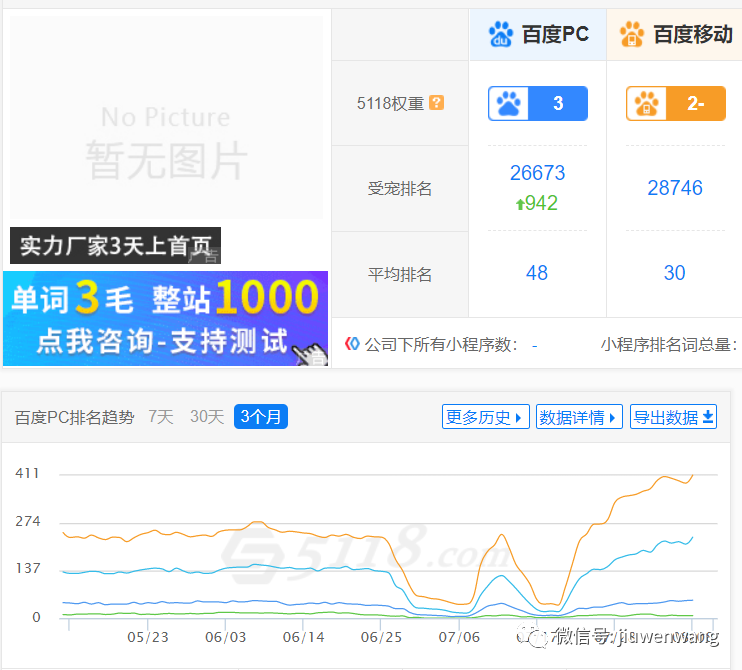Click the 06/03 date on chart axis
Screen dimensions: 742x670
226,637
